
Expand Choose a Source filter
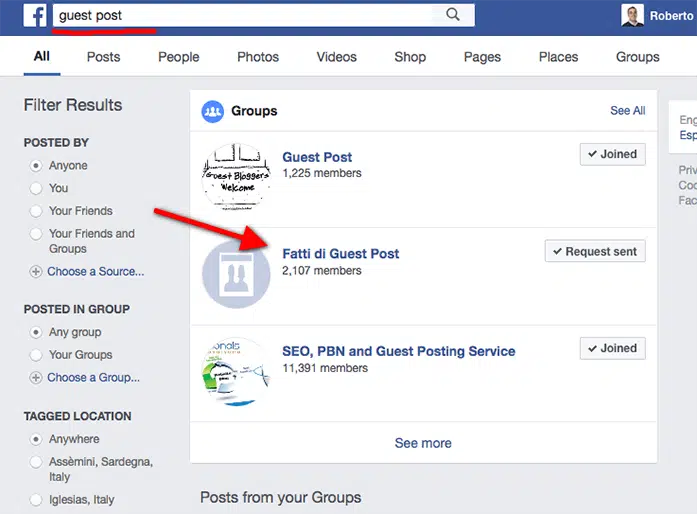pyautogui.click(x=96, y=272)
